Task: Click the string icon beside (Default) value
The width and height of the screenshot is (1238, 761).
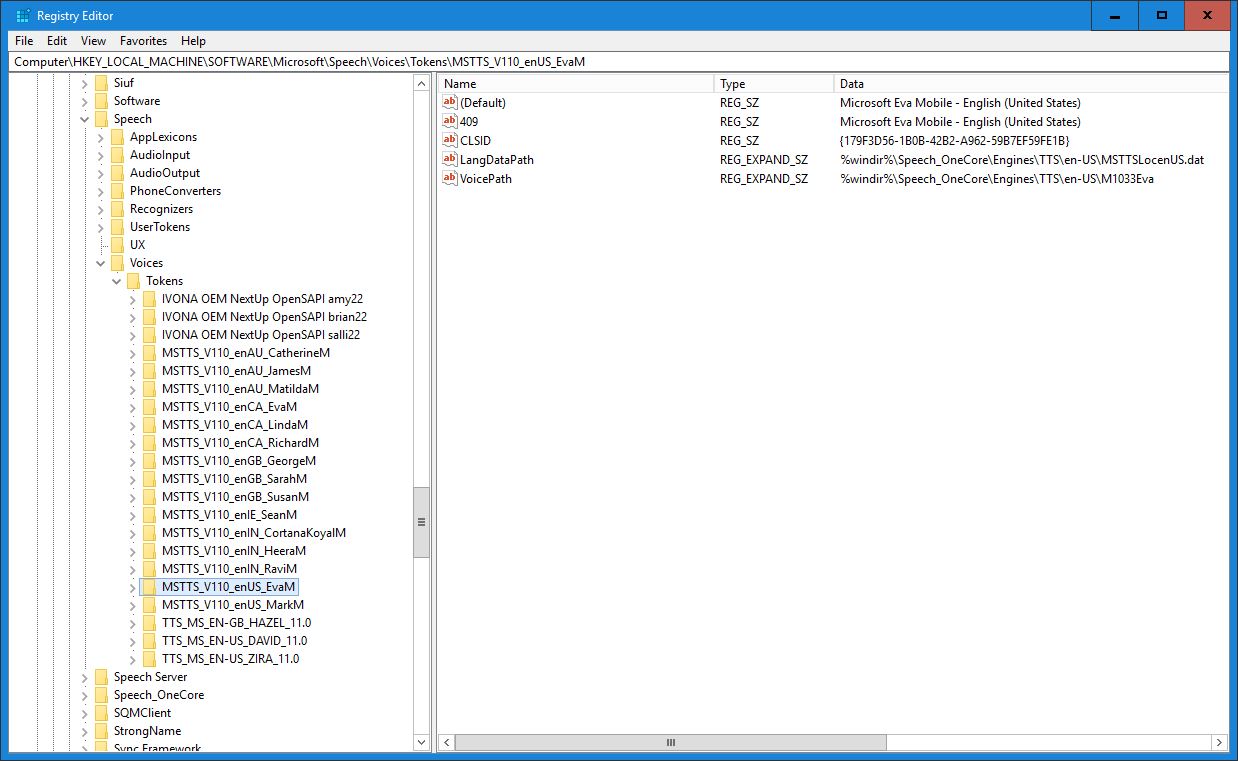Action: coord(450,102)
